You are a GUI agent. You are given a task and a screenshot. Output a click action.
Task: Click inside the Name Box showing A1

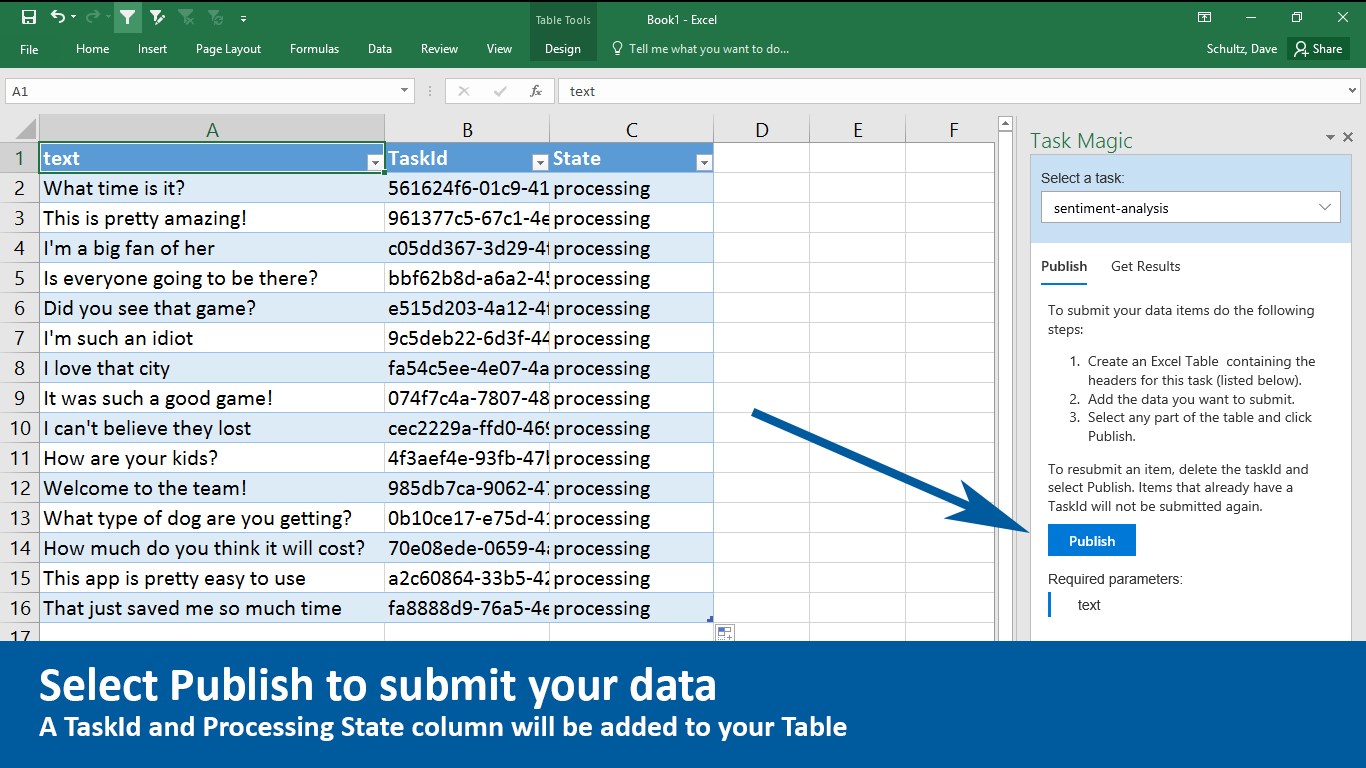201,91
